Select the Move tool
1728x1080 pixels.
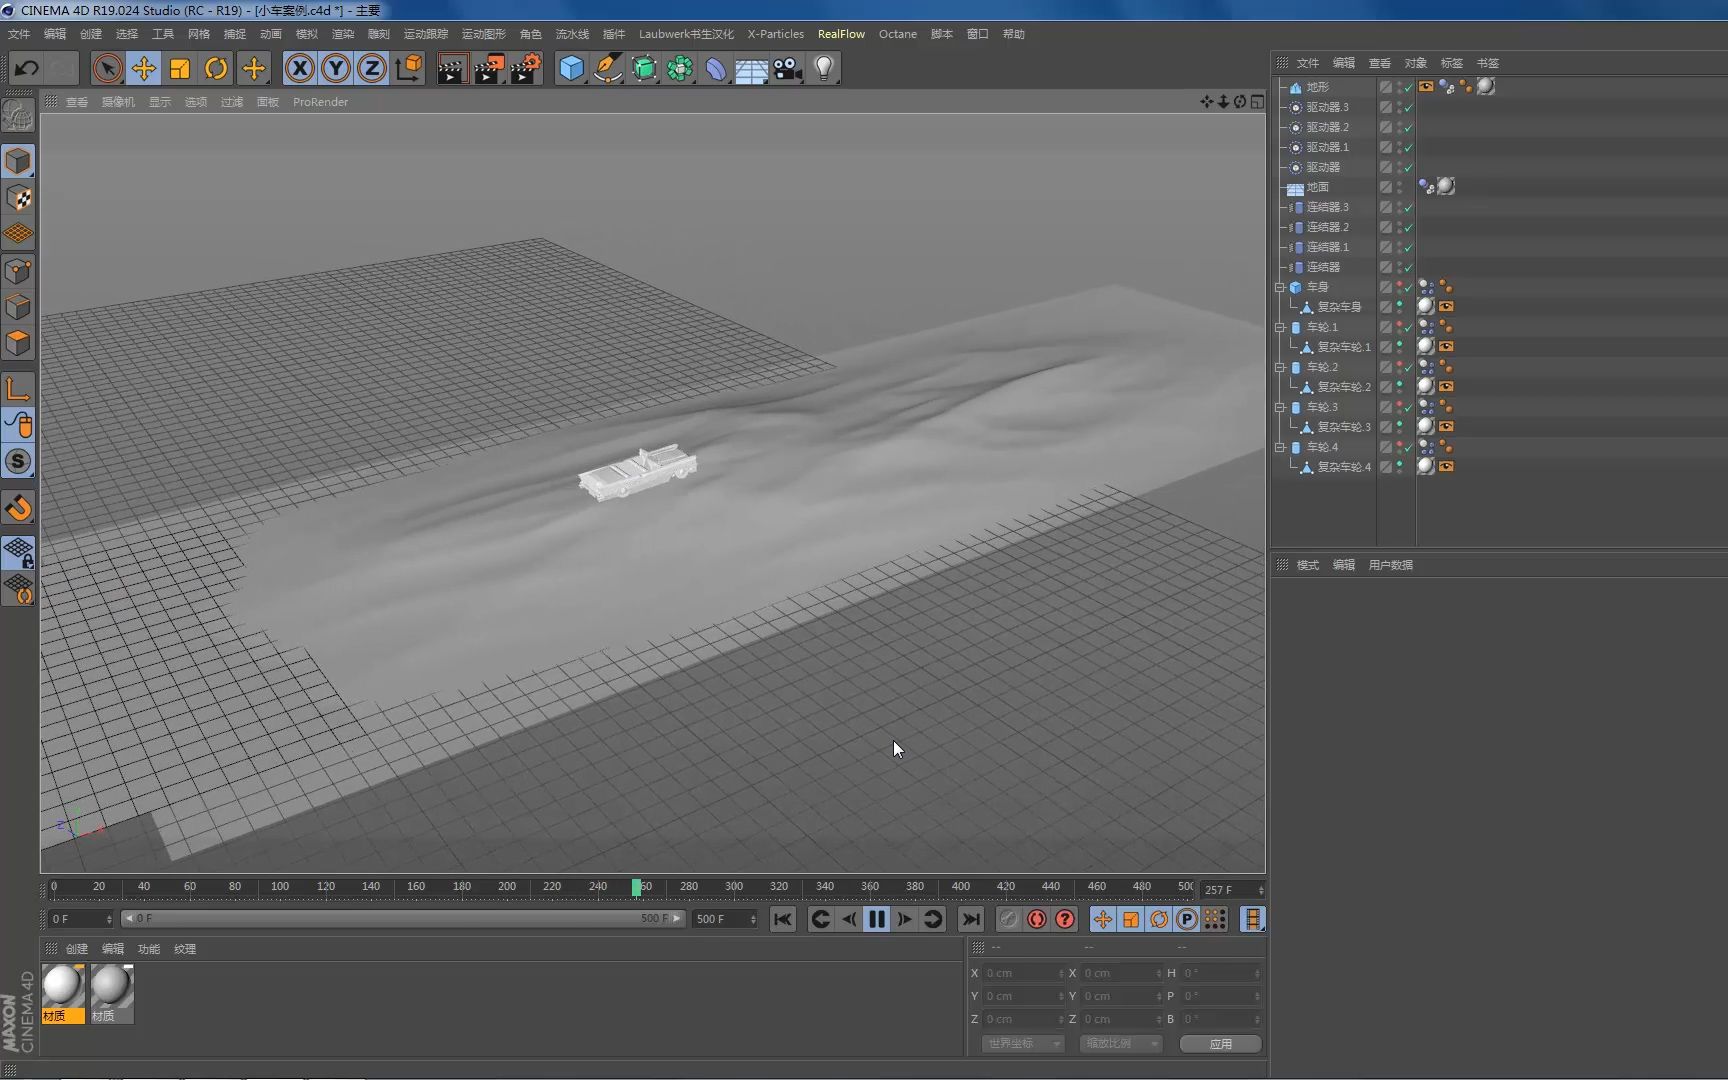143,68
